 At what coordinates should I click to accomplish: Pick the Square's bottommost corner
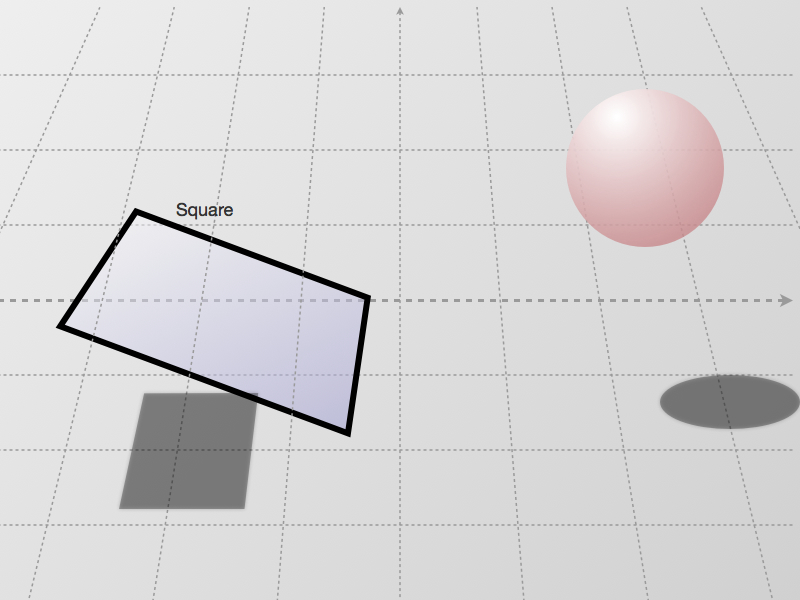347,432
